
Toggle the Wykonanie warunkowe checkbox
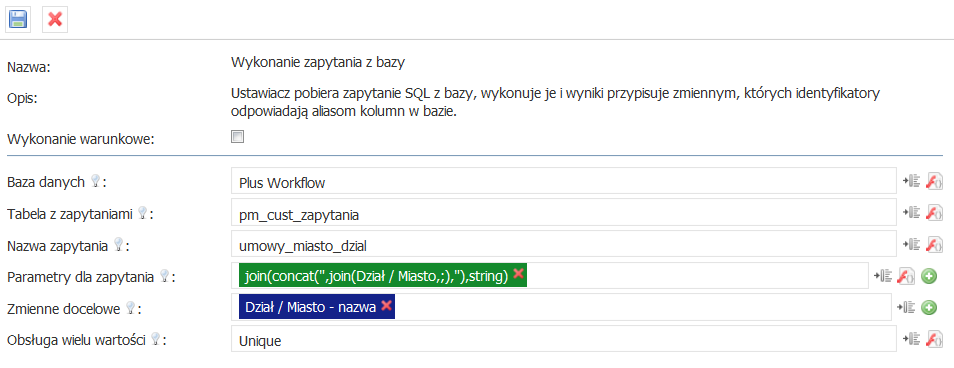click(x=237, y=137)
